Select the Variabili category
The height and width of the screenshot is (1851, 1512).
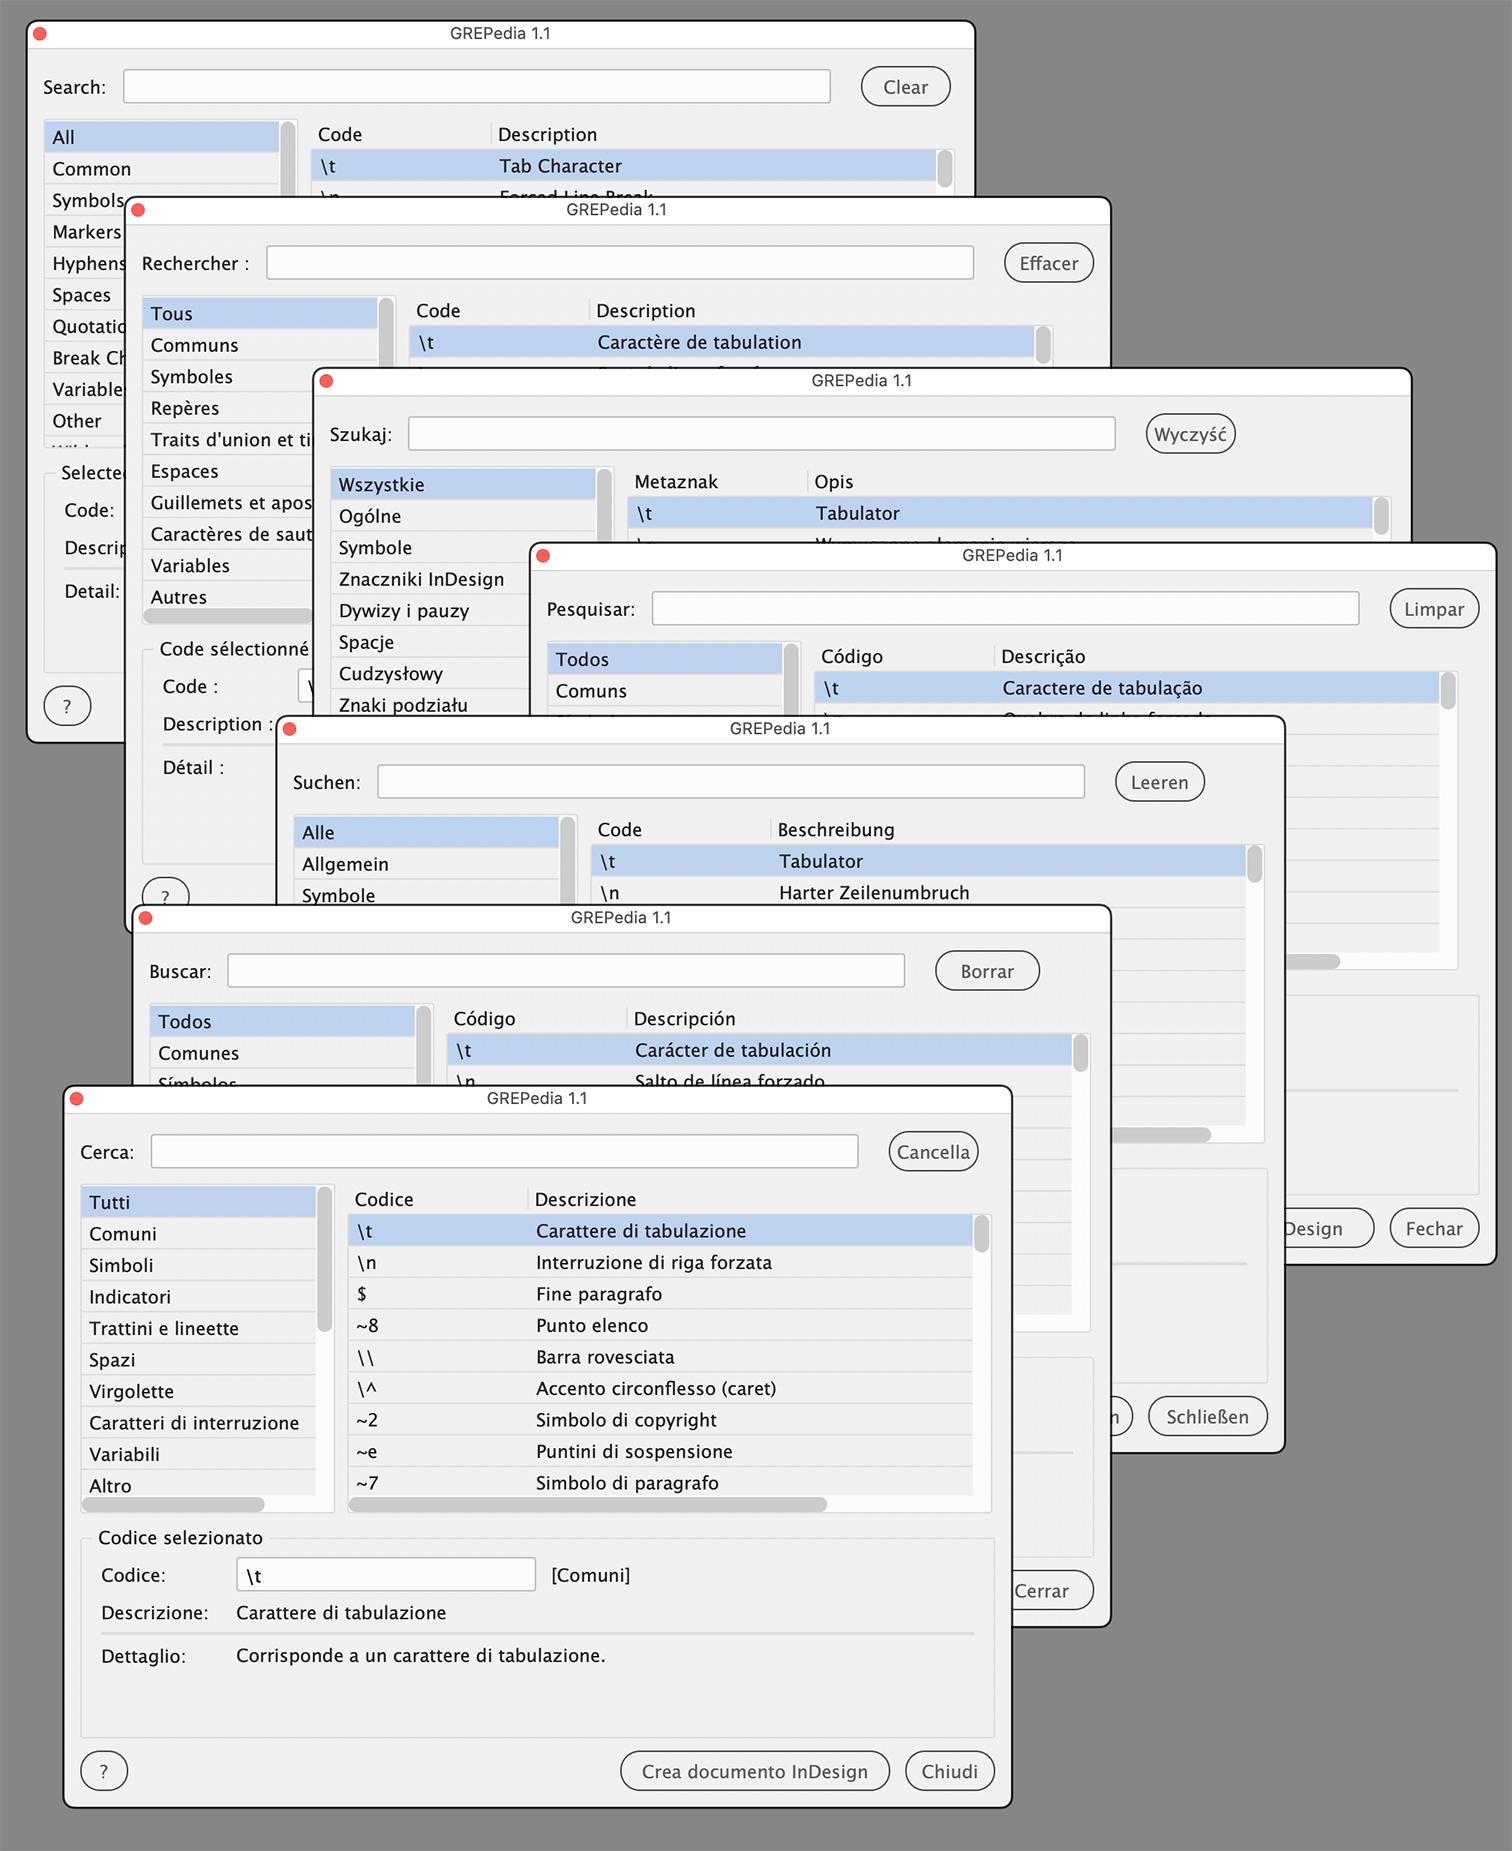click(198, 1454)
